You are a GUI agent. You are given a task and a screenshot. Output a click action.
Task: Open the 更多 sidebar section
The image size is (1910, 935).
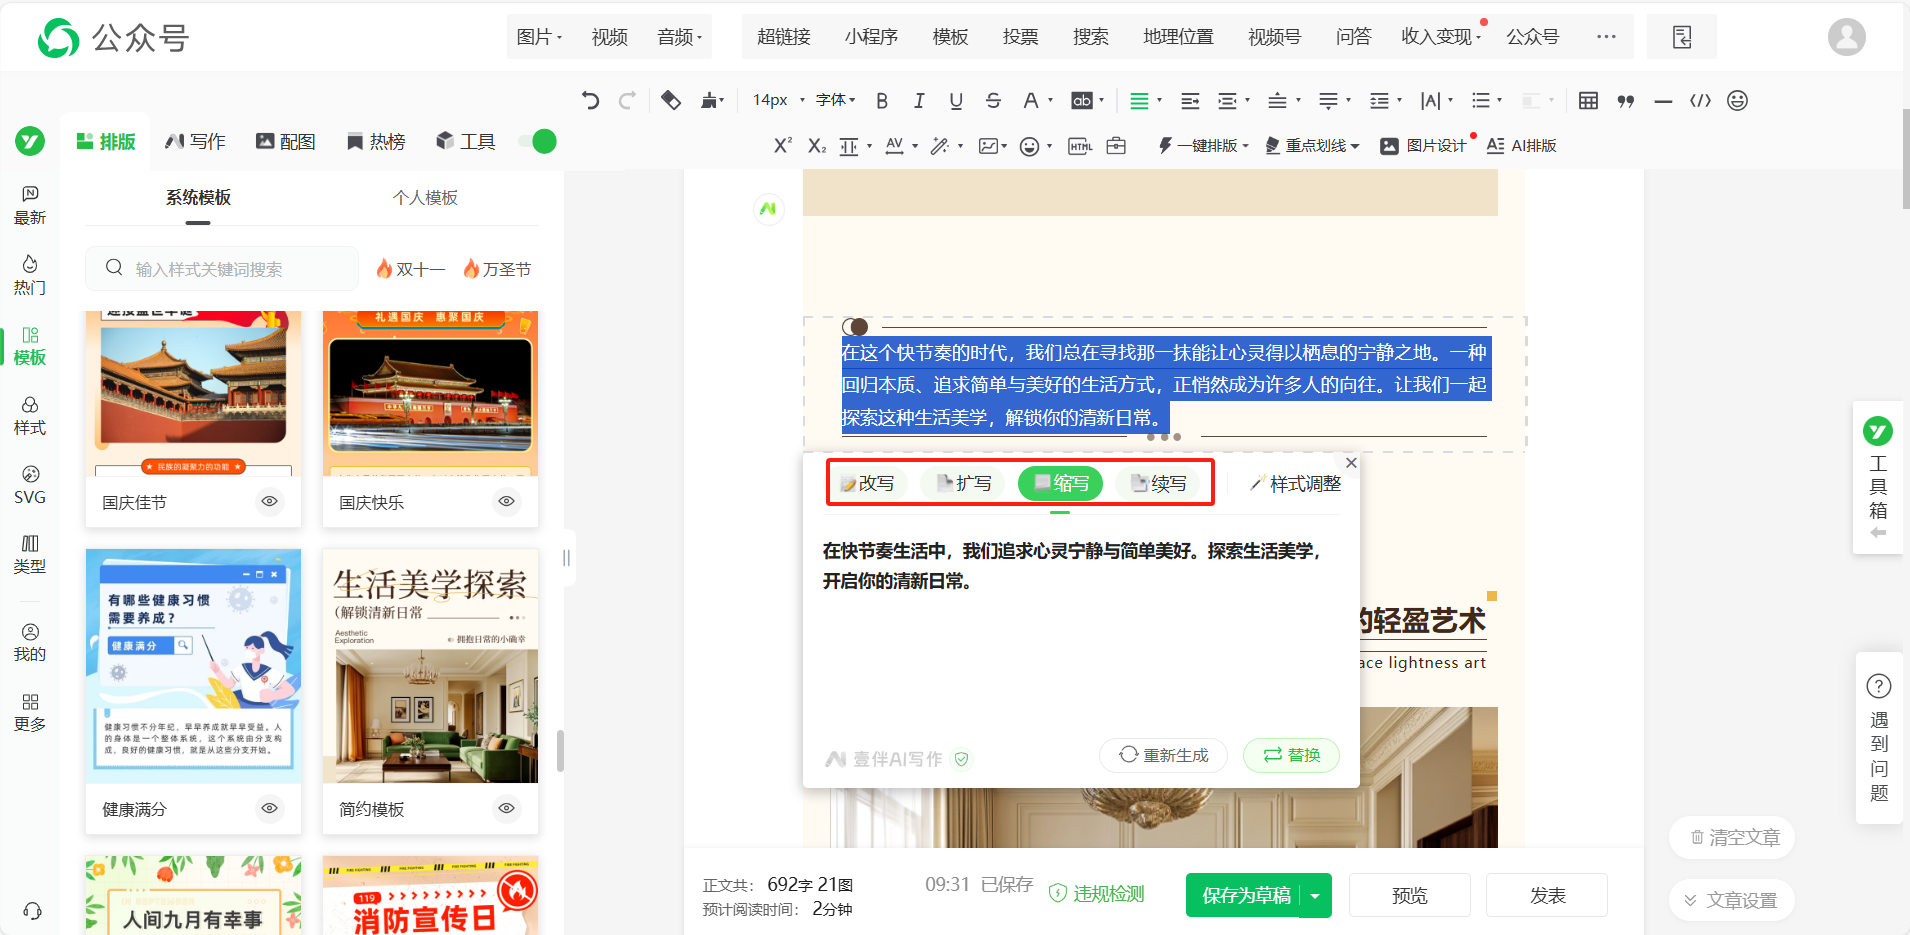pyautogui.click(x=30, y=712)
